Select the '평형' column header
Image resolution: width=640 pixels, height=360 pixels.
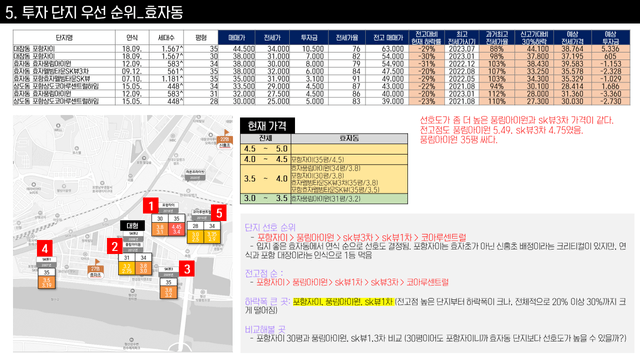pos(201,38)
